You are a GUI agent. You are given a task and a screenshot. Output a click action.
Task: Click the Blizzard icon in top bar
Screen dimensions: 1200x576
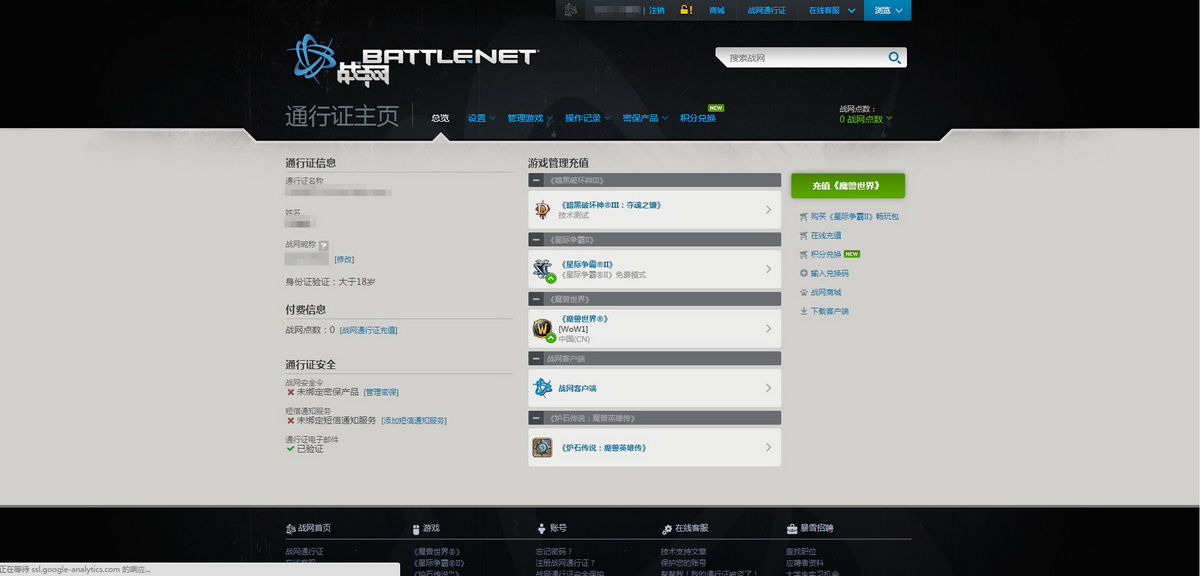570,10
